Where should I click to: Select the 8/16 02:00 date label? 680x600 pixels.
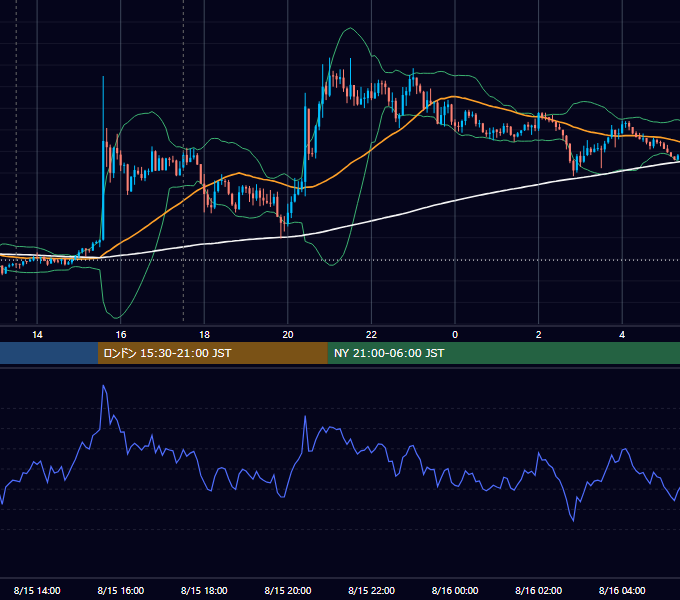538,590
